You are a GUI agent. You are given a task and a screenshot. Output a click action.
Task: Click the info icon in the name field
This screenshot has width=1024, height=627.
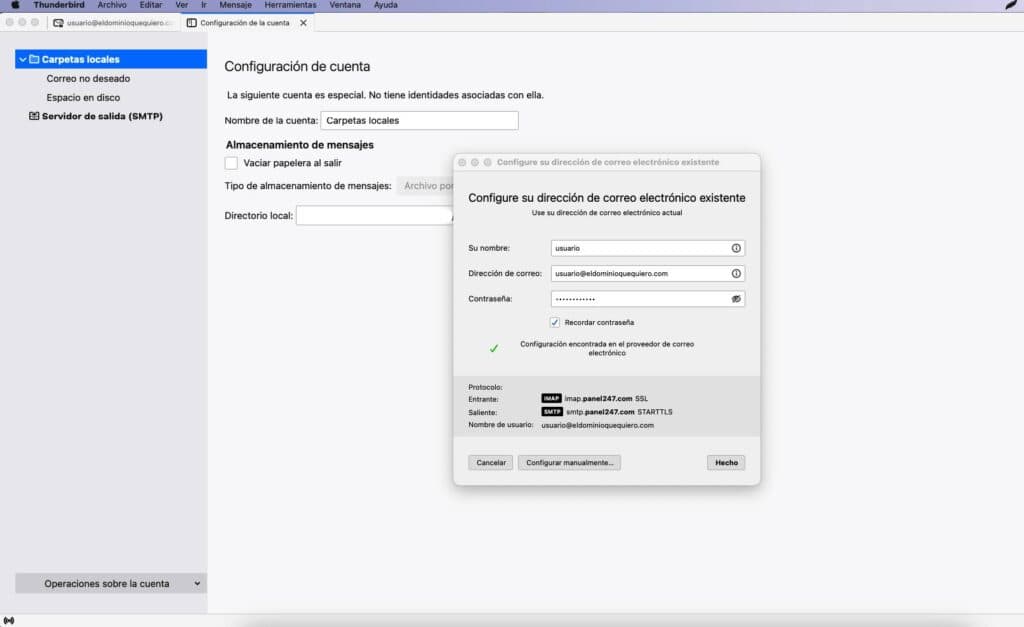point(736,248)
